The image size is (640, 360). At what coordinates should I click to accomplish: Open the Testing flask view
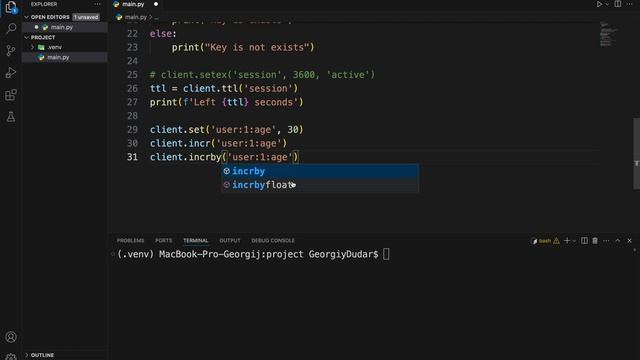(11, 117)
